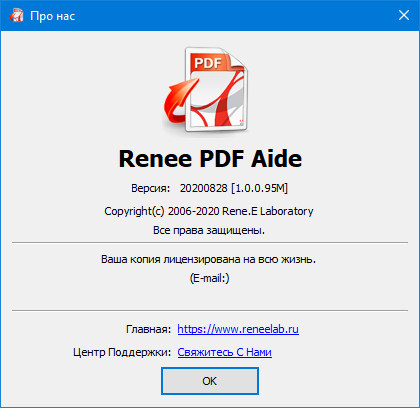Click the Про нас window title

tap(53, 16)
